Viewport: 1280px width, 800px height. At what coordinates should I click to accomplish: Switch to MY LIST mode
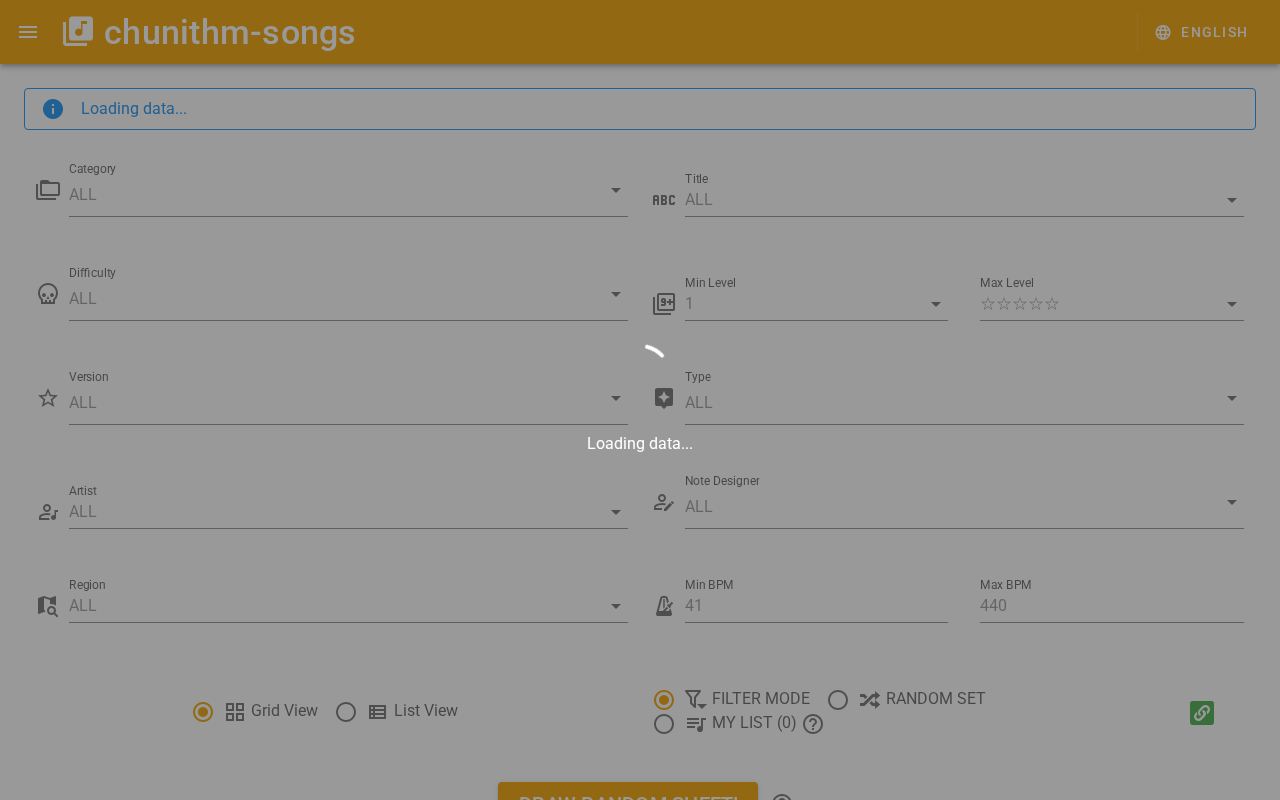(x=664, y=724)
